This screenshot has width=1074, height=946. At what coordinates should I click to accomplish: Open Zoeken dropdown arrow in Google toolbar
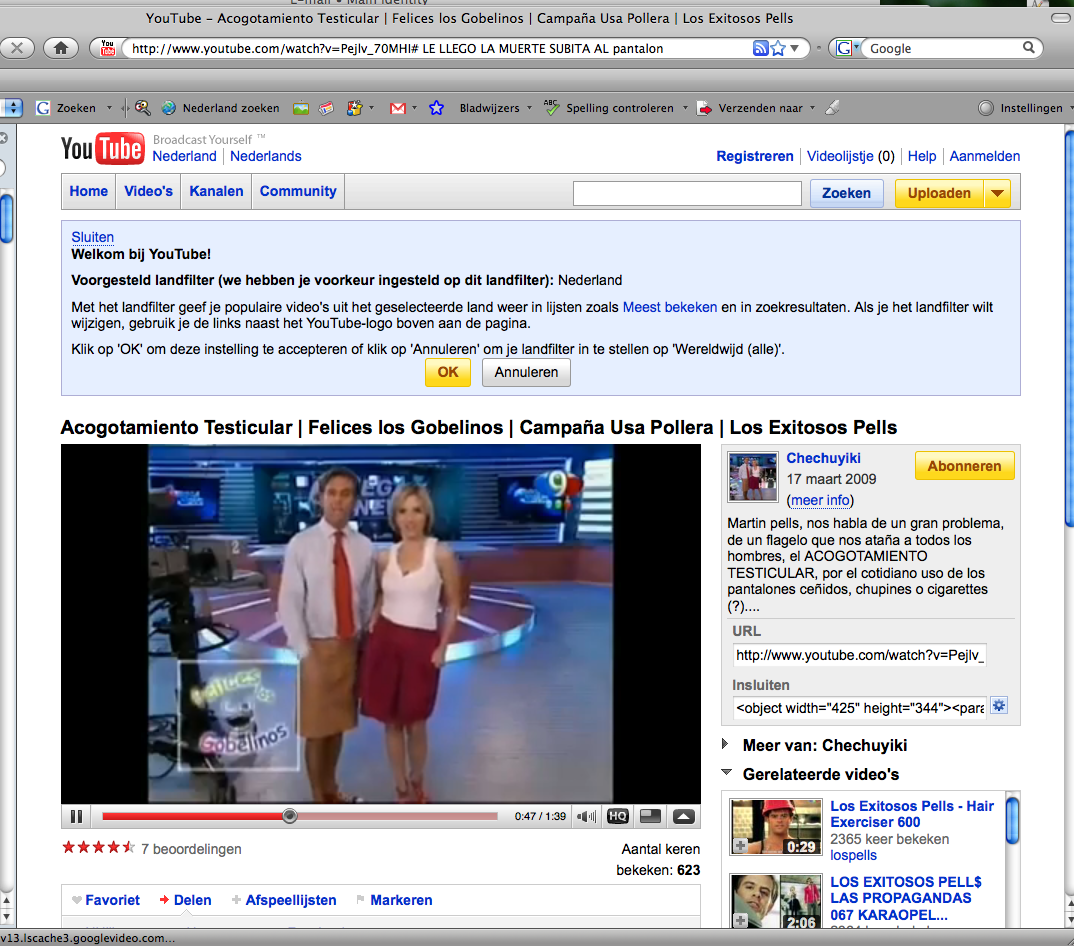click(x=109, y=108)
